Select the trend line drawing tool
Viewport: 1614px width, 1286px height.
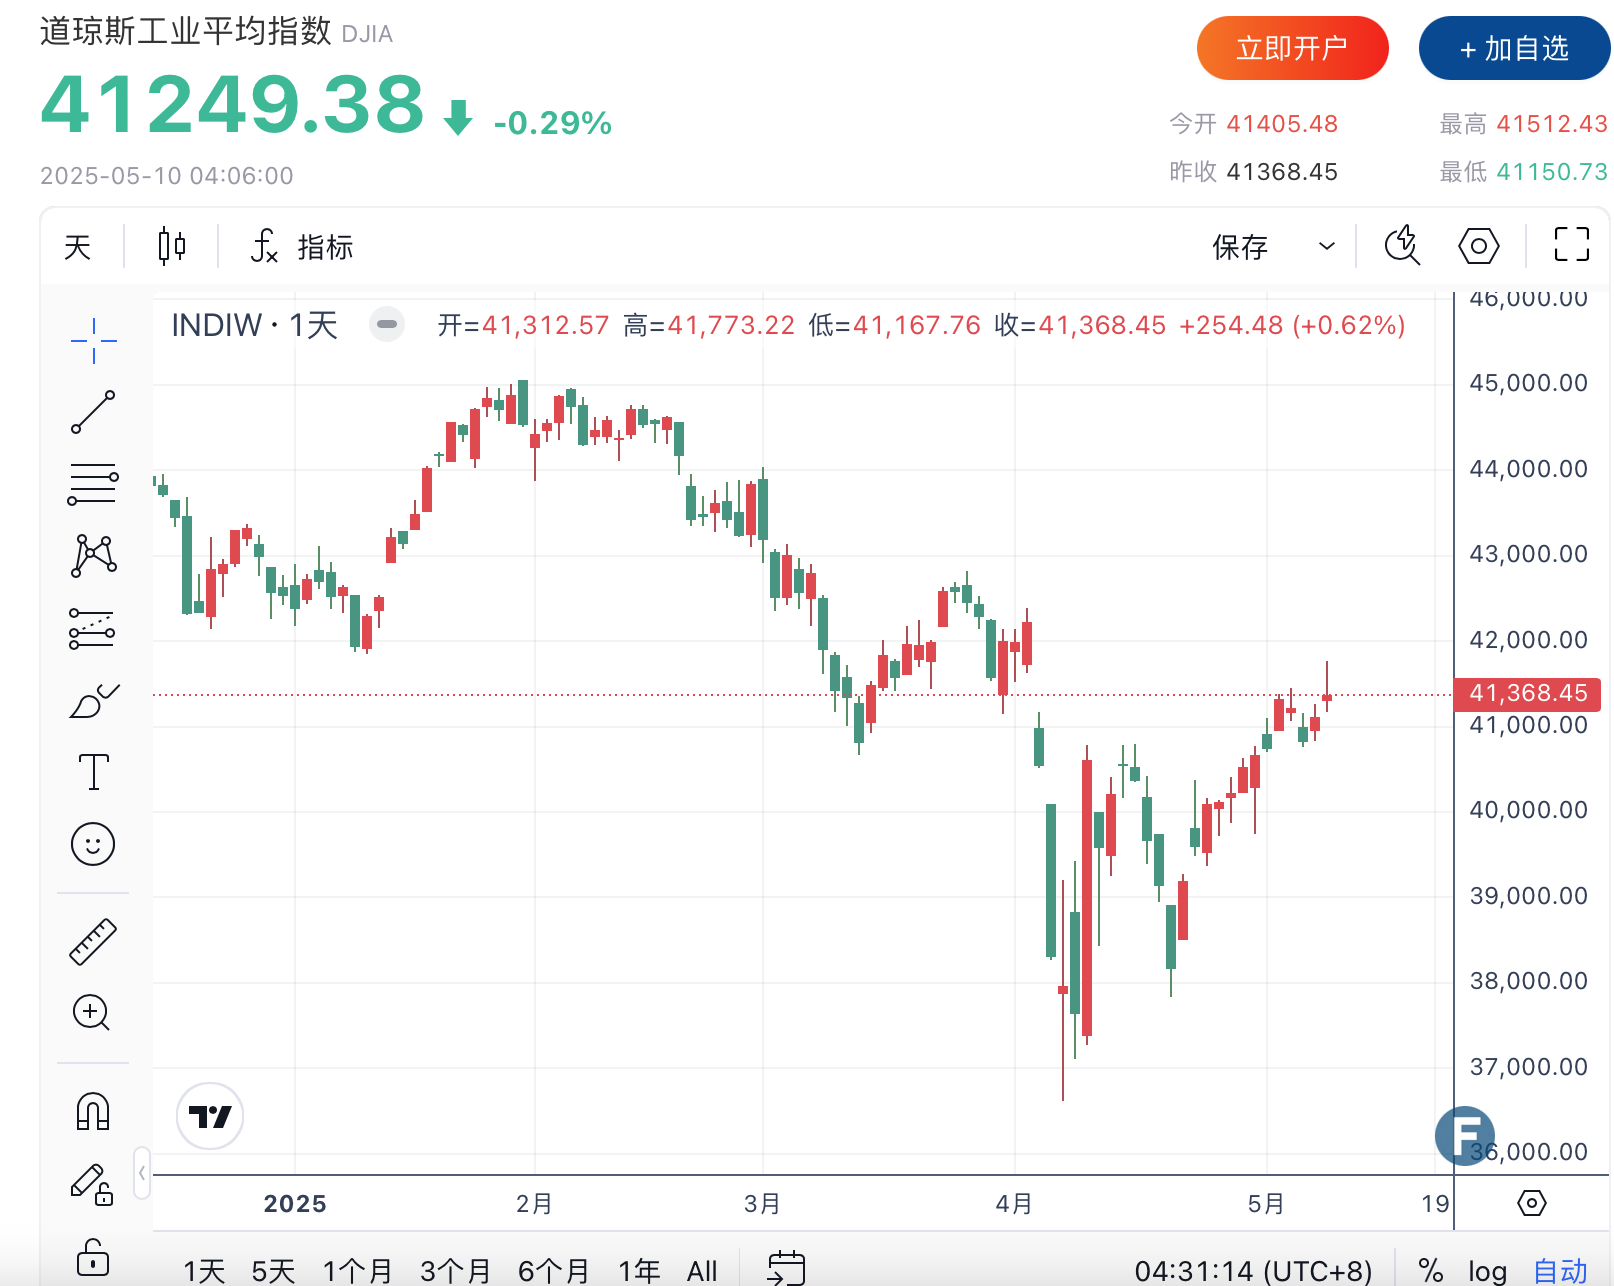93,412
